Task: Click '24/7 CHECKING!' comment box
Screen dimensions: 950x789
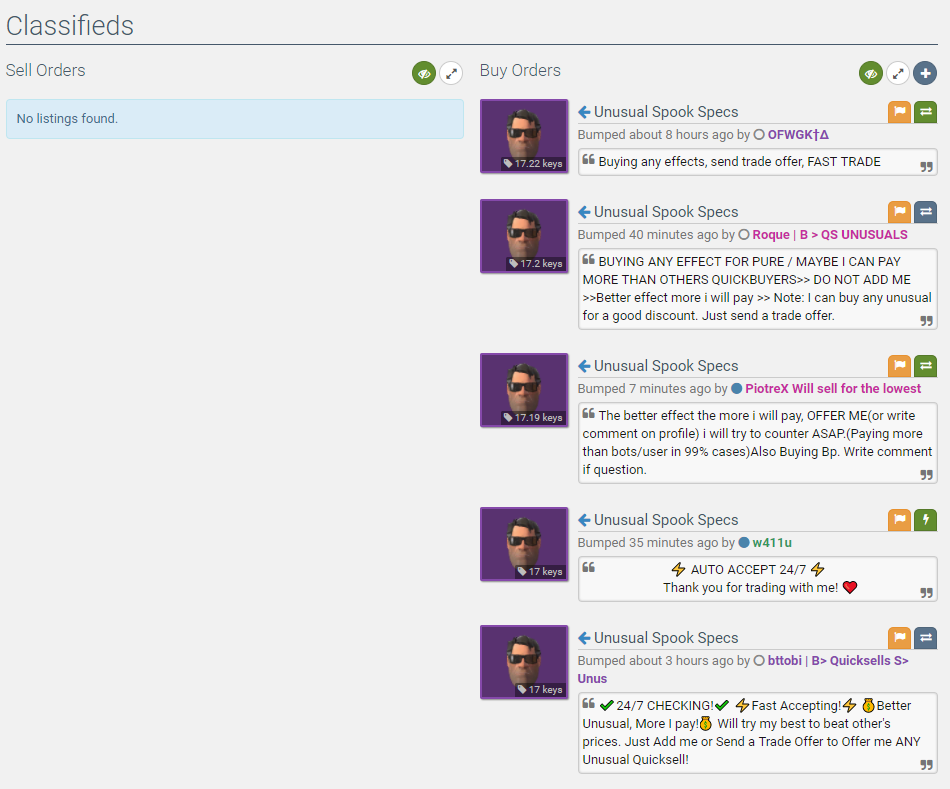Action: (x=757, y=733)
